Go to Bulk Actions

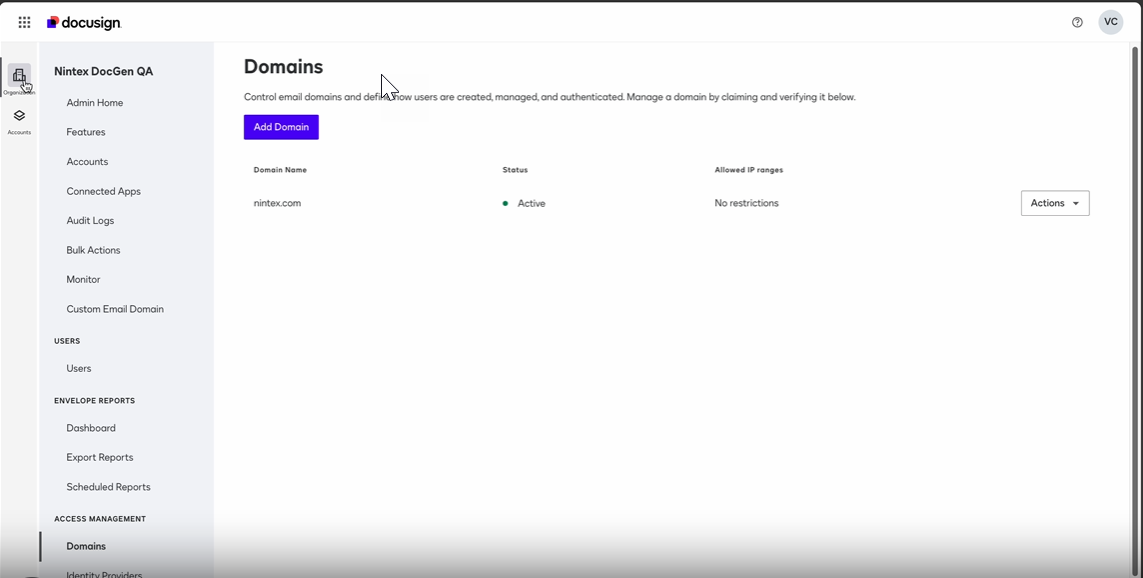[93, 250]
